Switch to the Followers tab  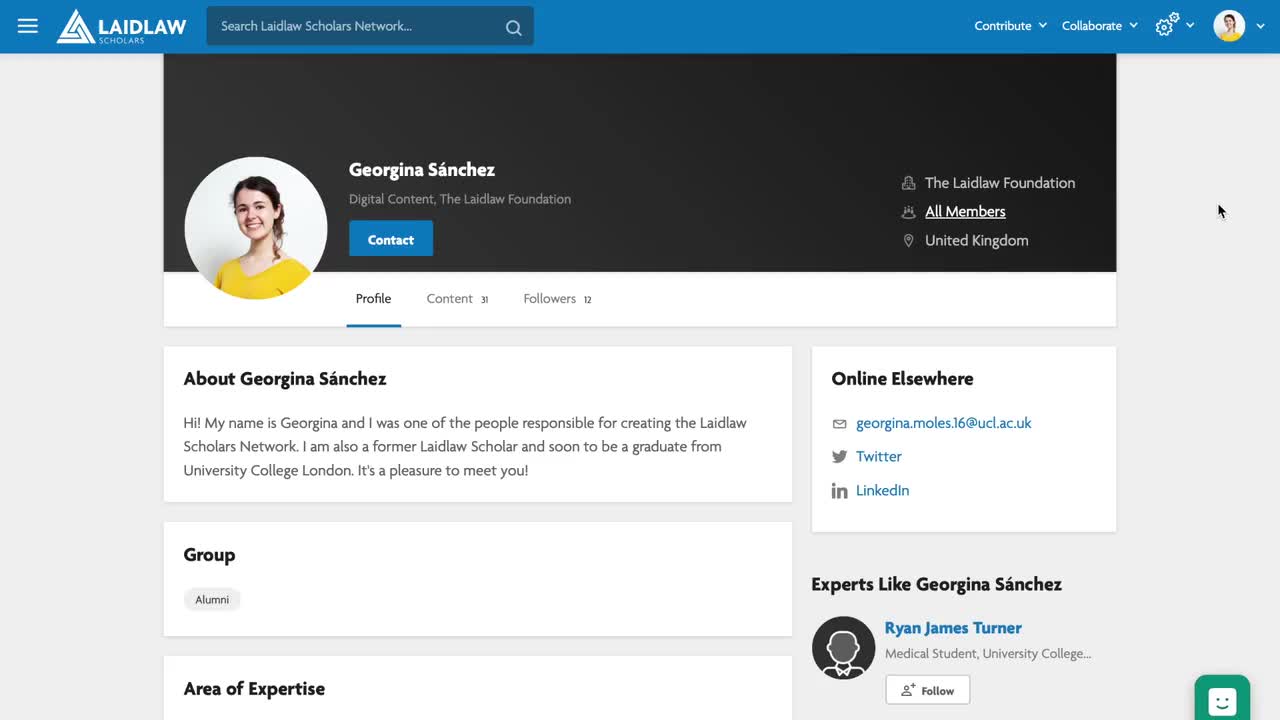click(x=549, y=298)
